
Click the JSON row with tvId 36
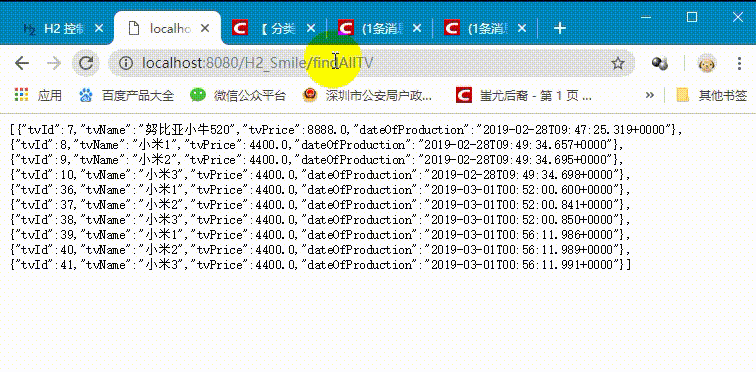pyautogui.click(x=320, y=189)
